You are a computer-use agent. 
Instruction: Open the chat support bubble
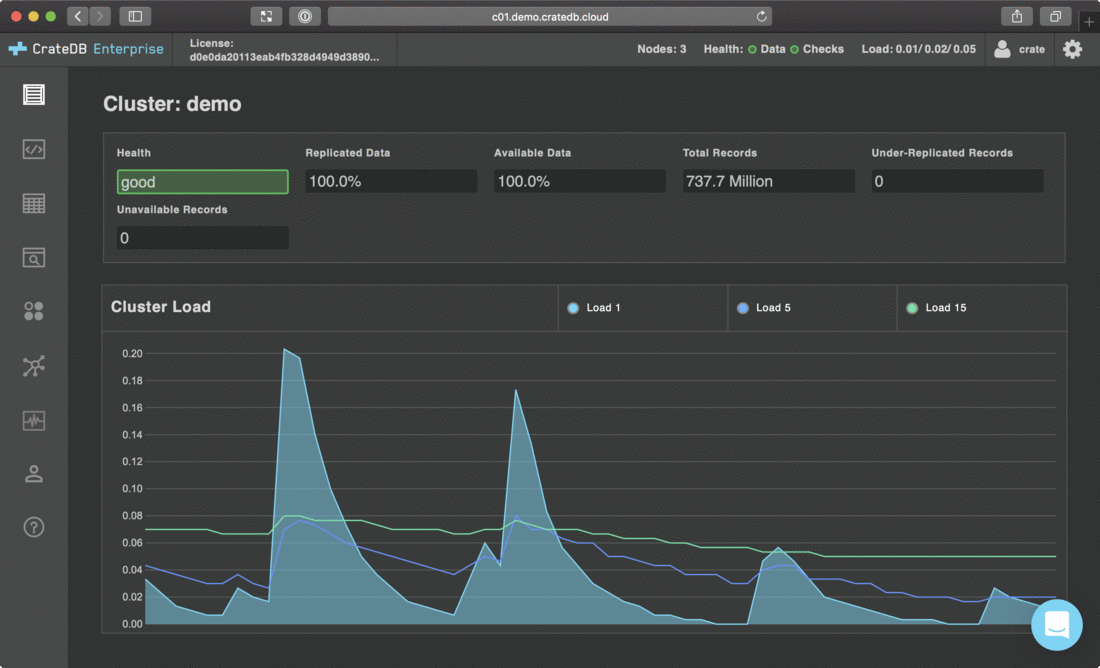(1057, 624)
